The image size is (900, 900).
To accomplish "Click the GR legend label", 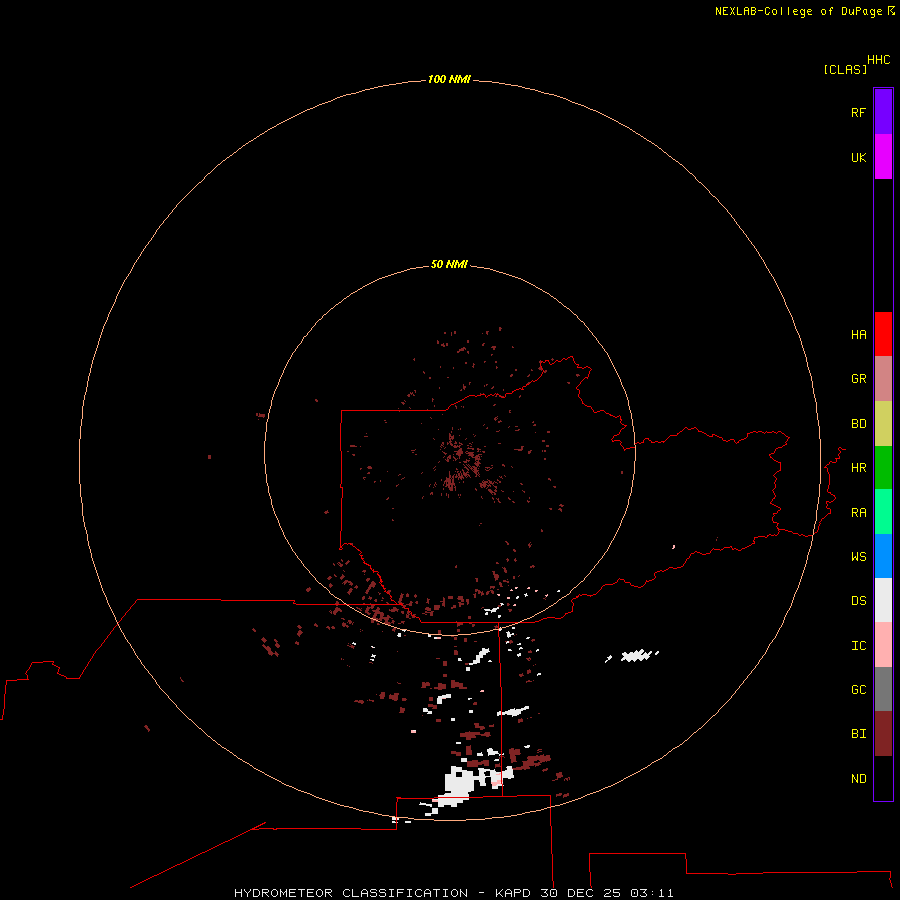I will pyautogui.click(x=858, y=379).
